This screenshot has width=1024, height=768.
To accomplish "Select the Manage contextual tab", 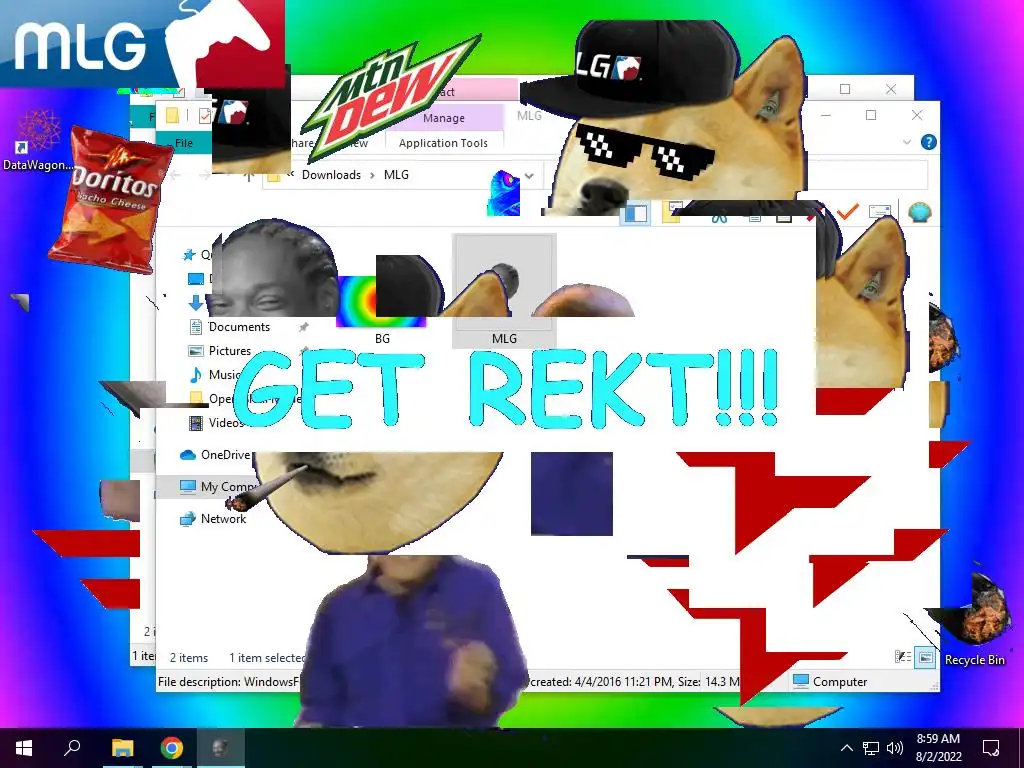I will 443,118.
